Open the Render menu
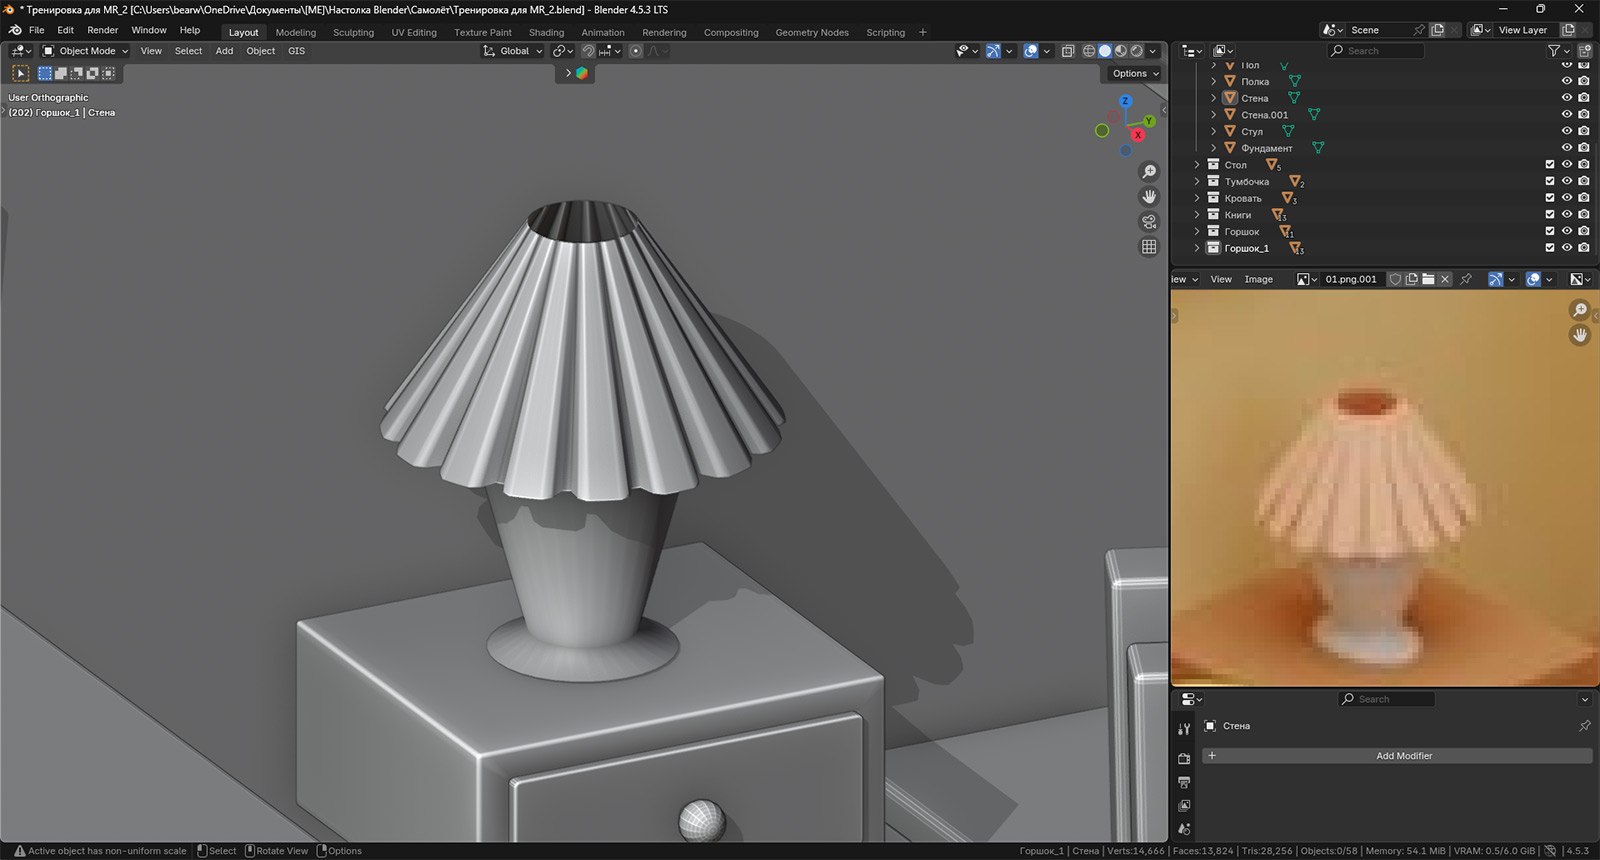Viewport: 1600px width, 860px height. (x=102, y=30)
